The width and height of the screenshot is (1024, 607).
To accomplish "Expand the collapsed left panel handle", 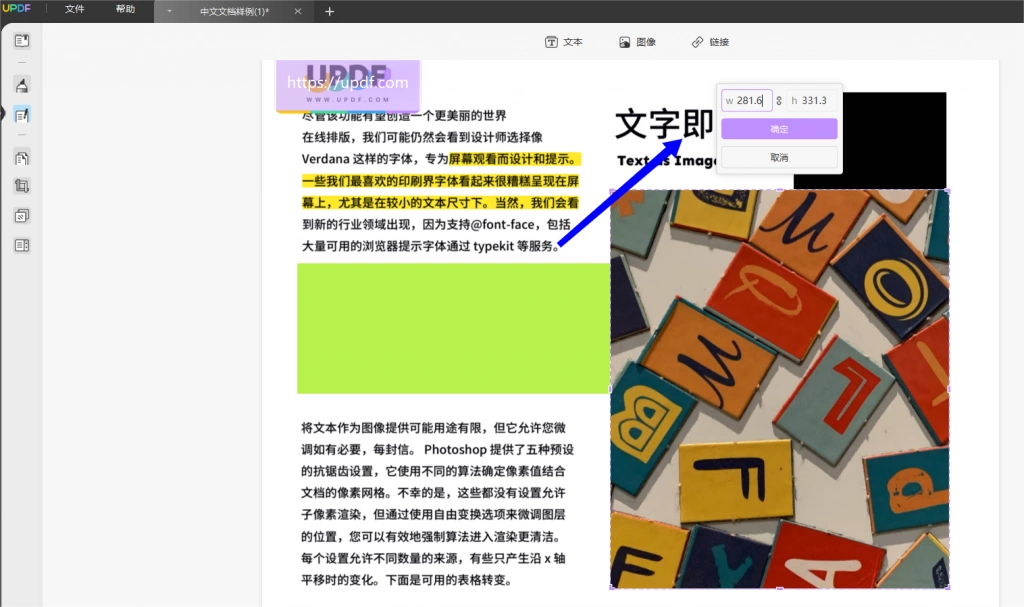I will pyautogui.click(x=3, y=114).
